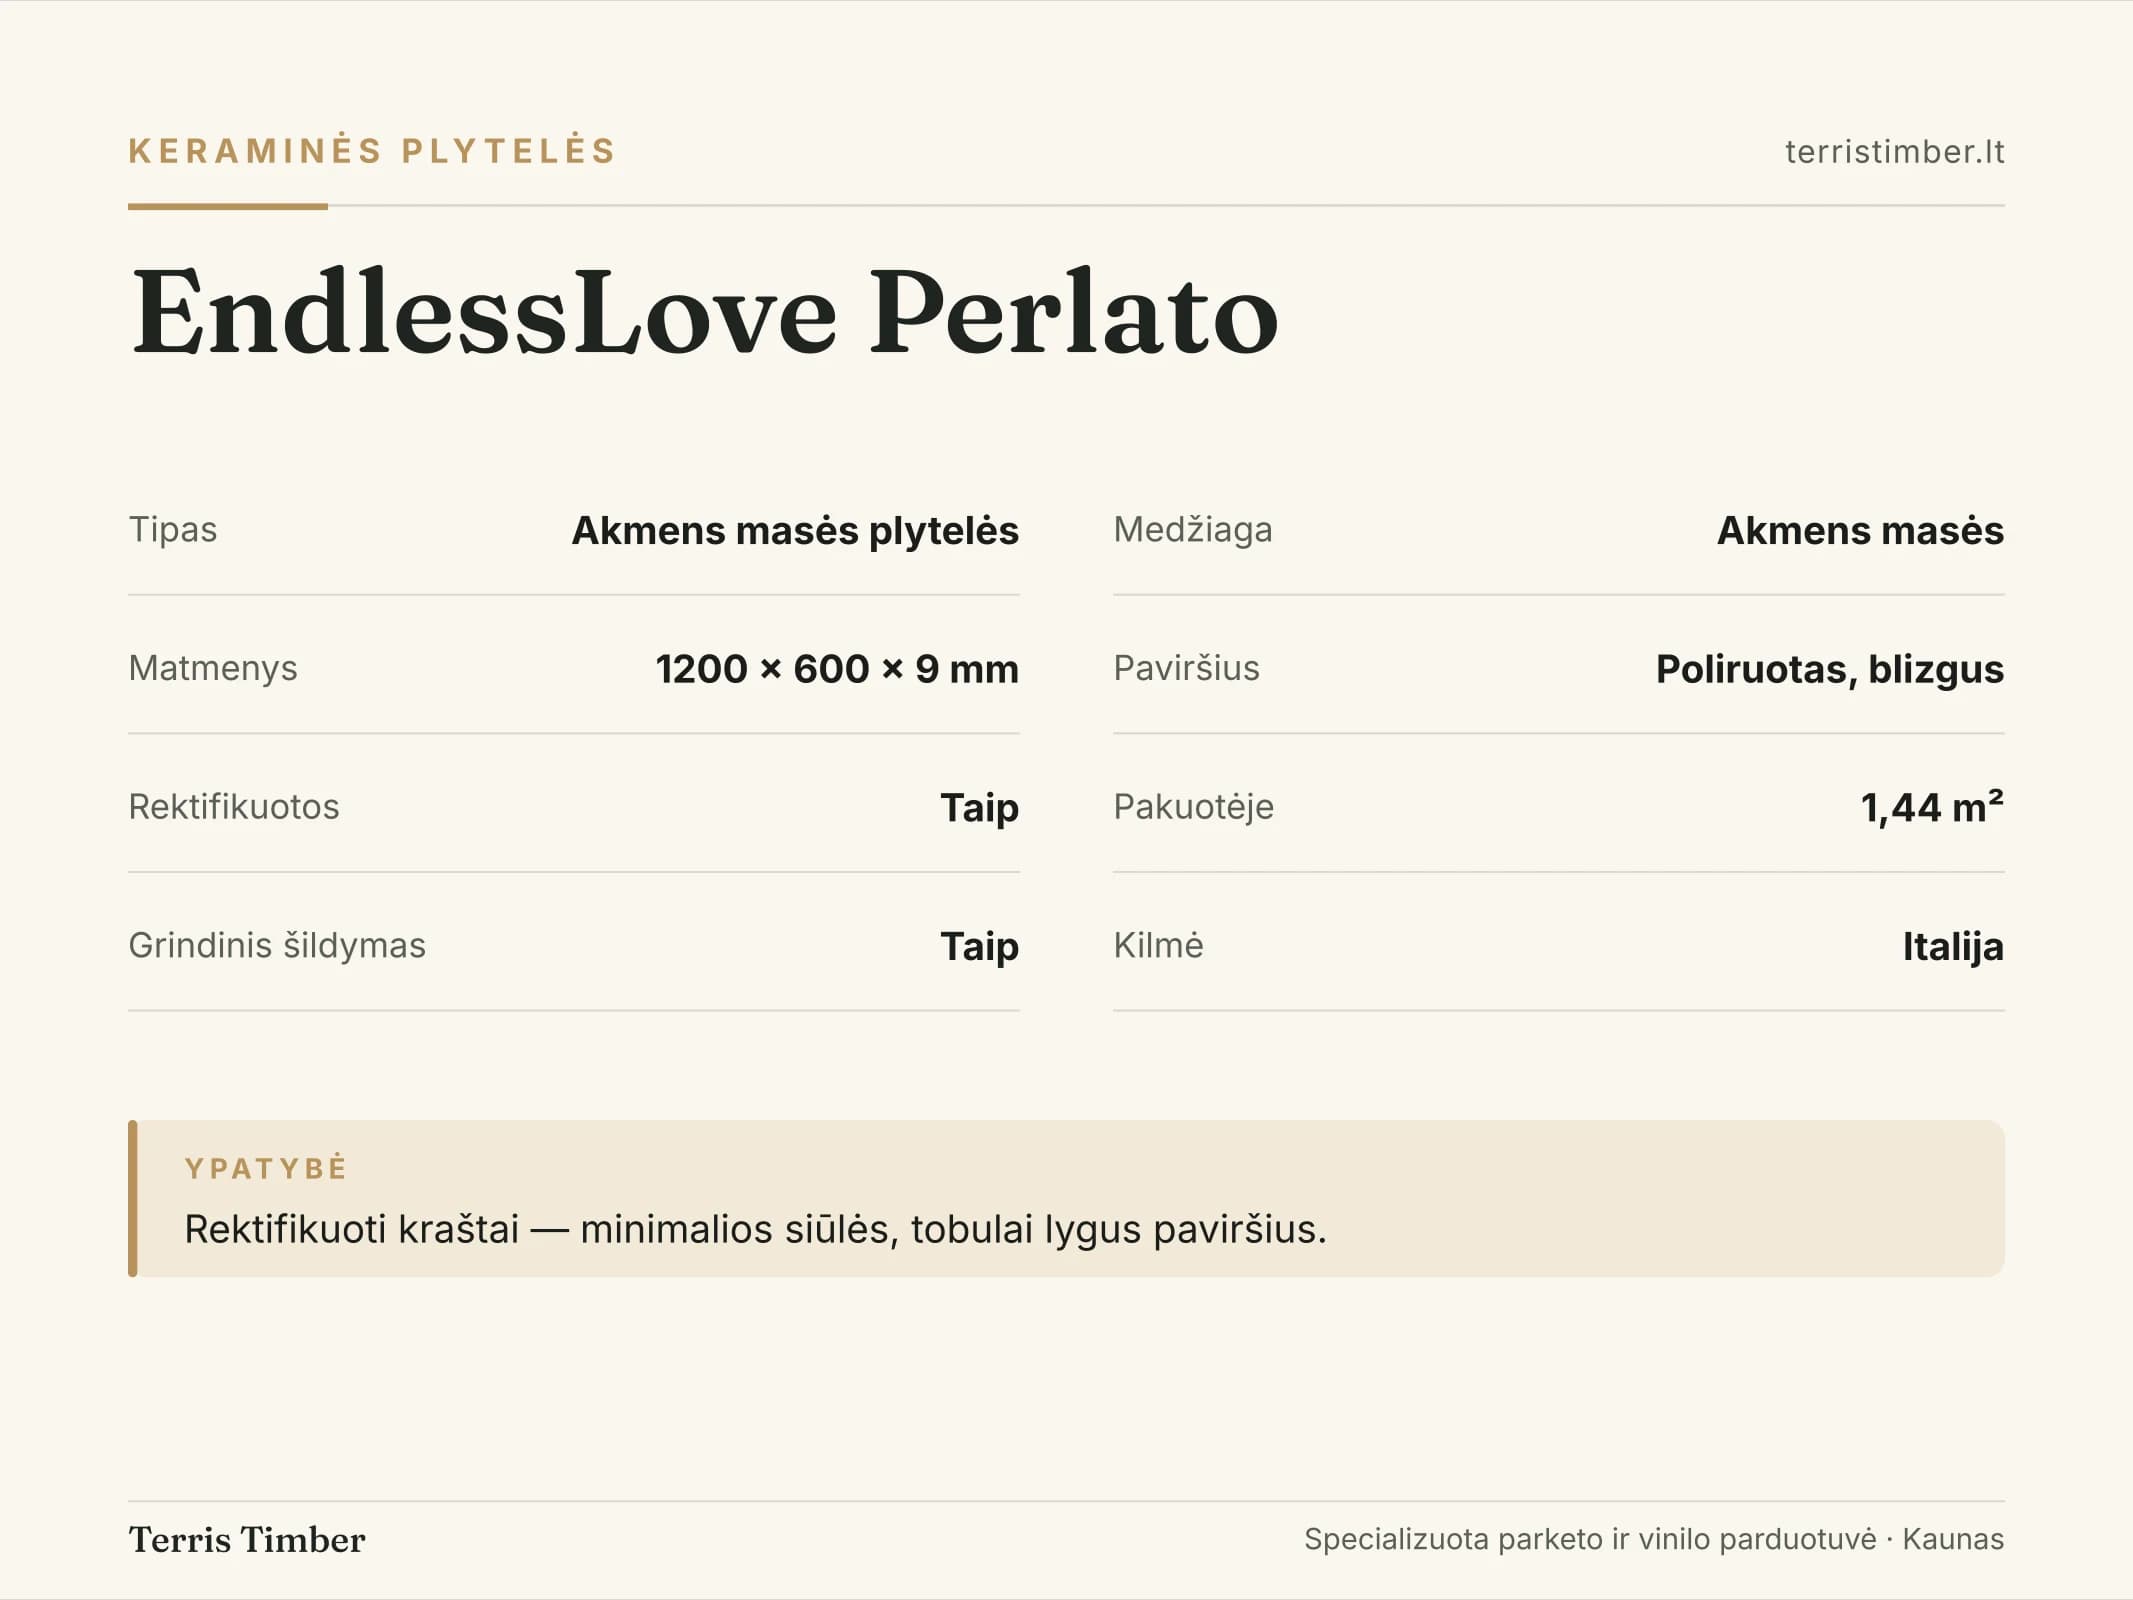The height and width of the screenshot is (1600, 2133).
Task: Select the 1200 × 600 × 9 mm dimension value
Action: tap(837, 669)
